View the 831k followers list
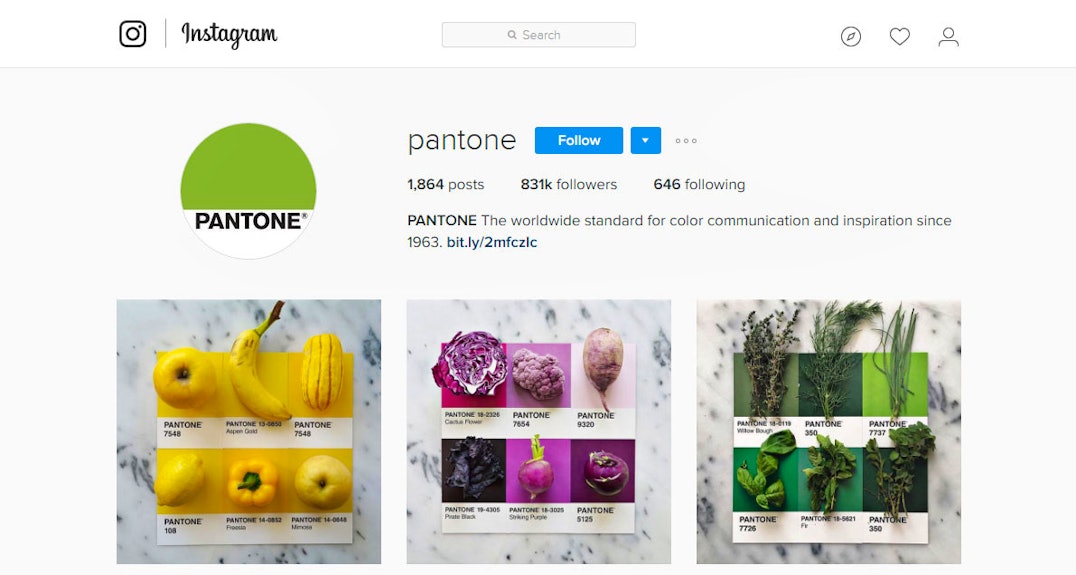The width and height of the screenshot is (1076, 575). [x=568, y=185]
